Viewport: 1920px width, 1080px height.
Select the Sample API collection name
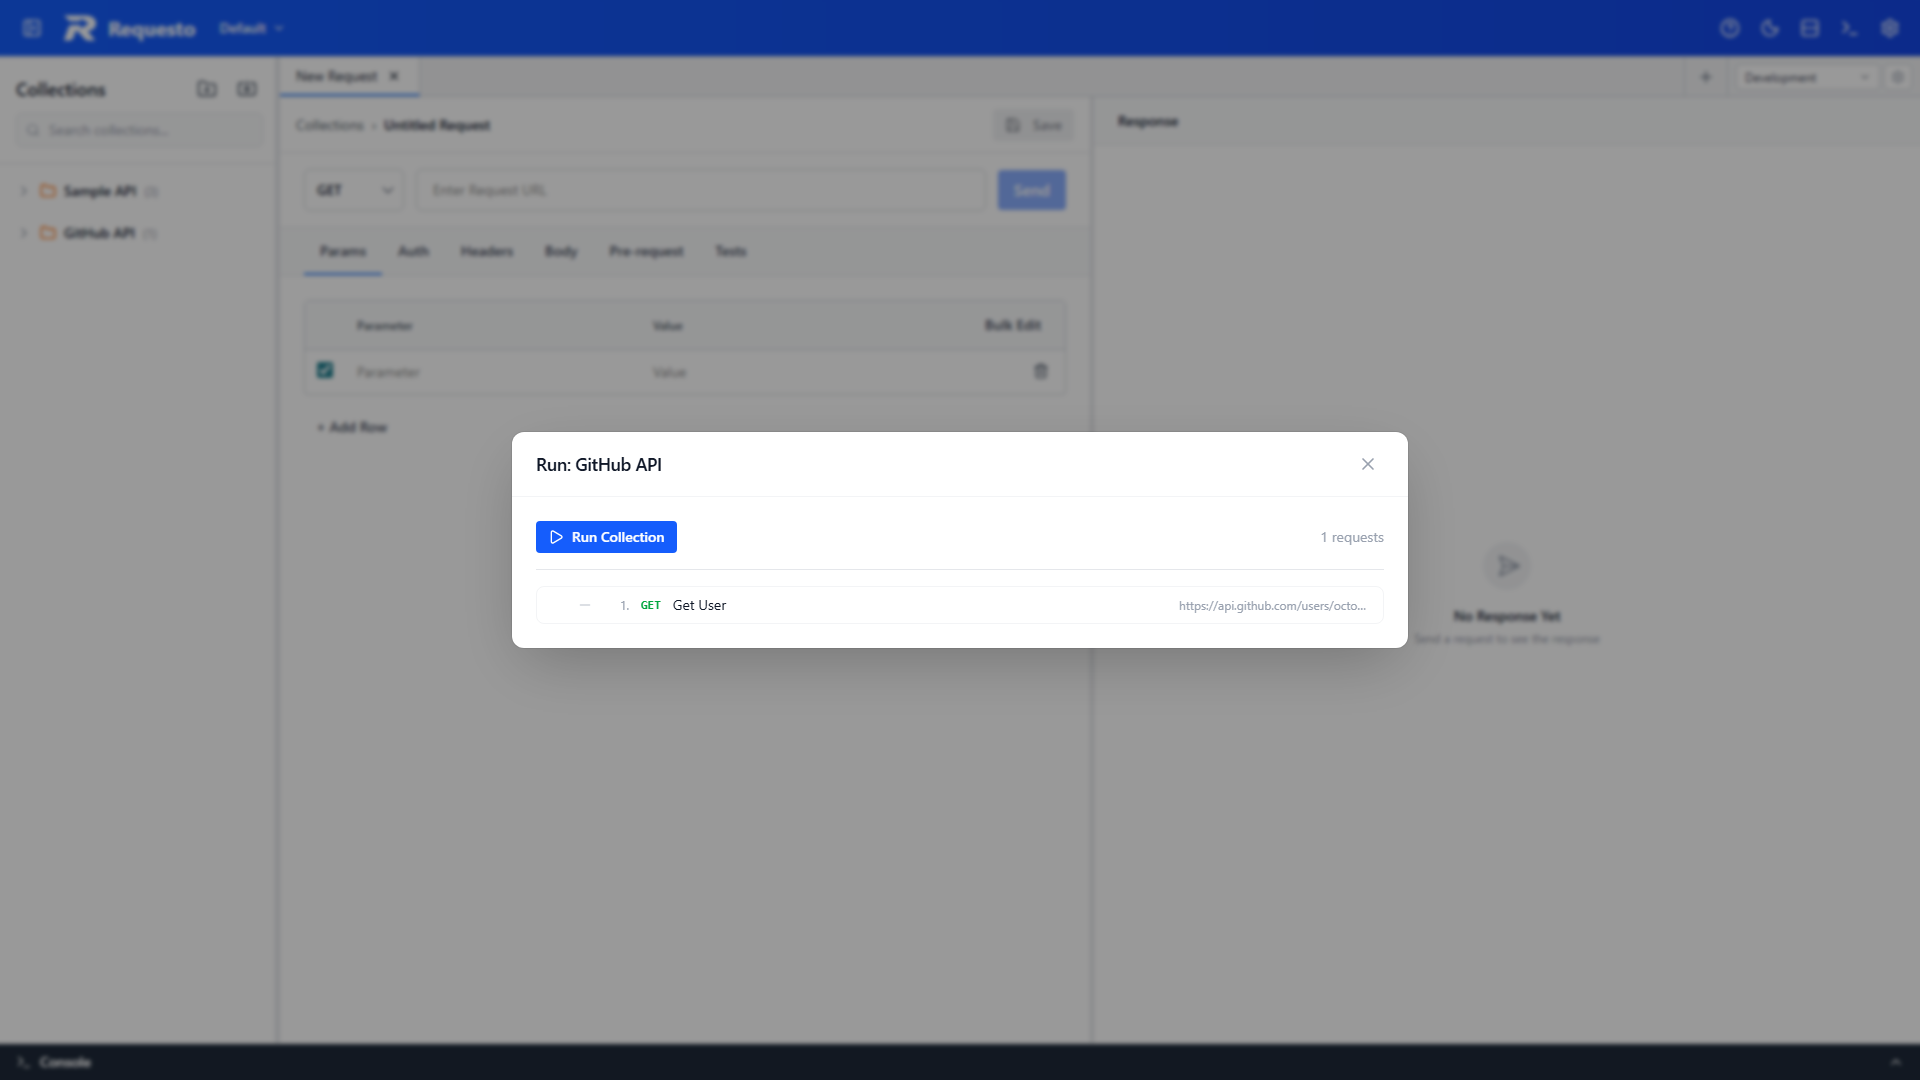(100, 190)
